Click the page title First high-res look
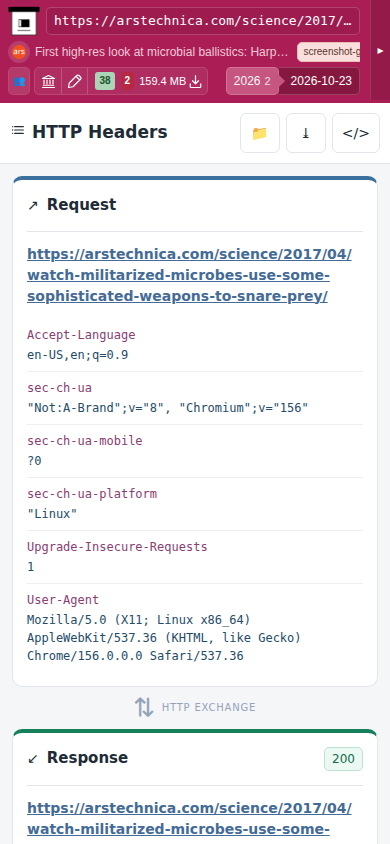The image size is (390, 844). pos(161,52)
